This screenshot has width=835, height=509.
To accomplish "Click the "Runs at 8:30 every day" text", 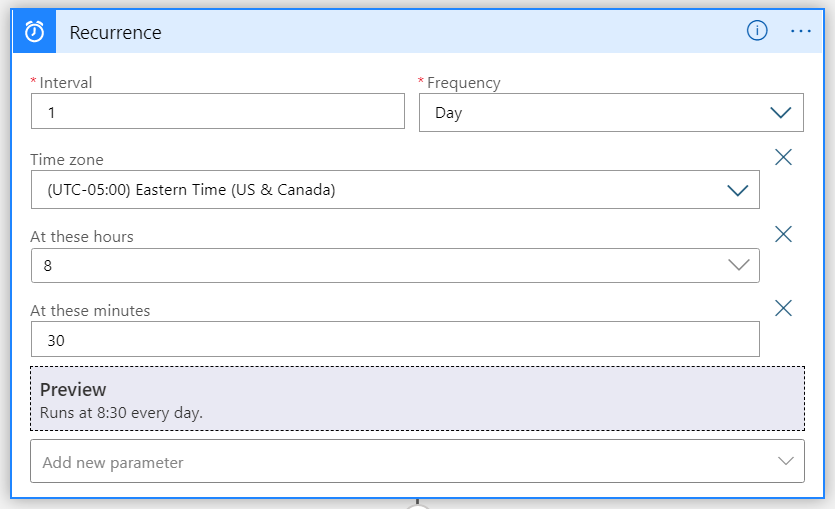I will 121,412.
